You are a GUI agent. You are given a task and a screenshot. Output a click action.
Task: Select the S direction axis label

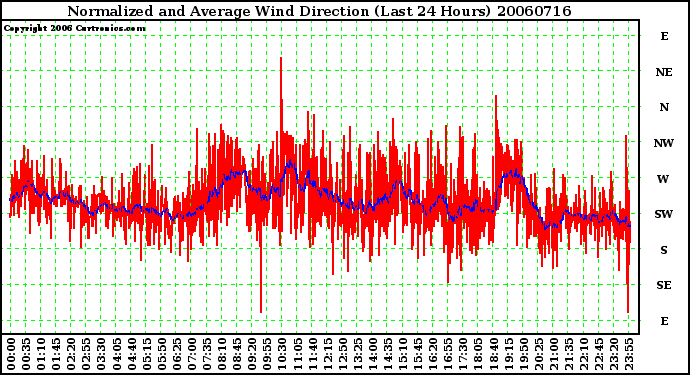(664, 250)
